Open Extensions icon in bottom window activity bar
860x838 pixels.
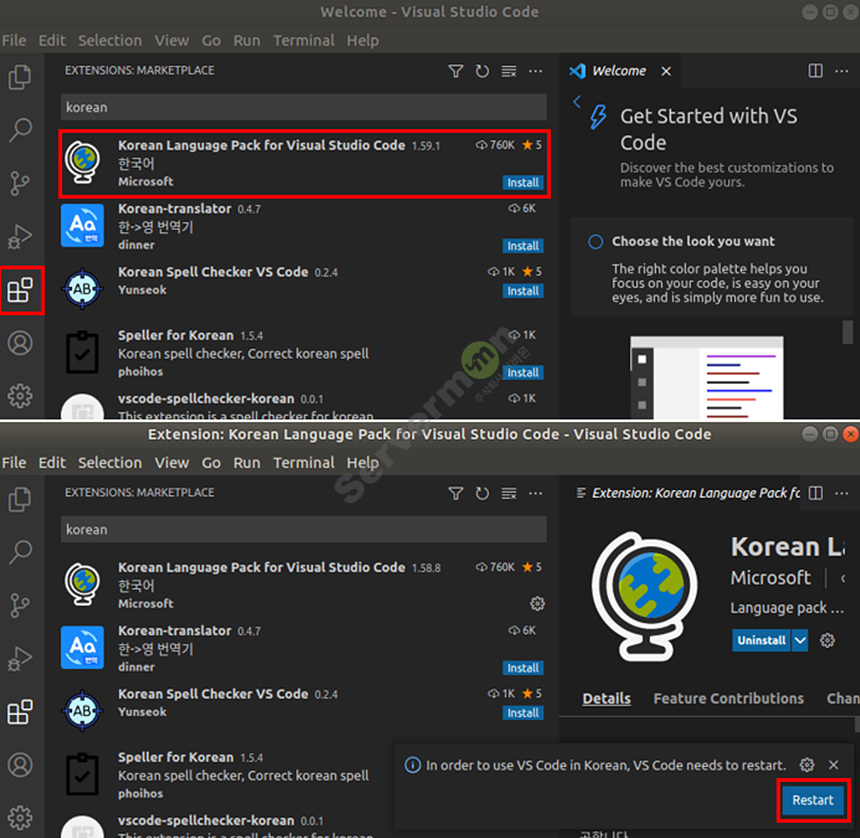click(20, 712)
